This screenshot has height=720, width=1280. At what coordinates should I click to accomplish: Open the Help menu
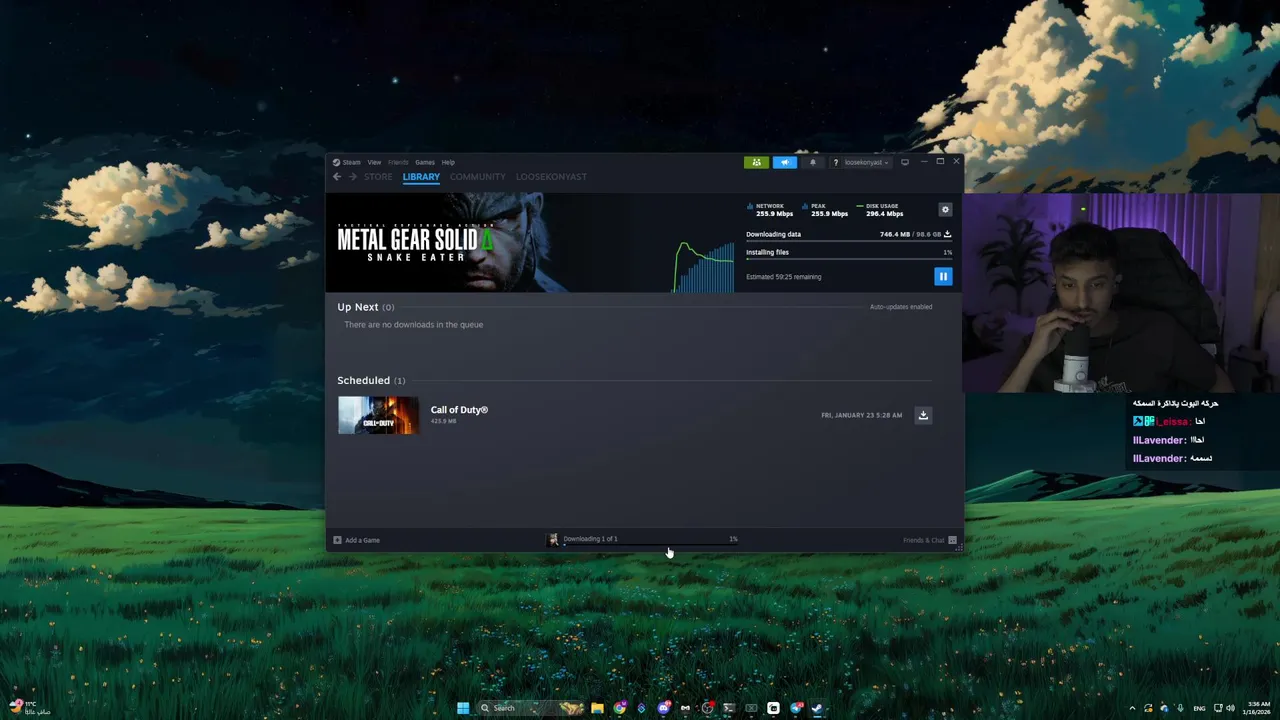(x=448, y=162)
